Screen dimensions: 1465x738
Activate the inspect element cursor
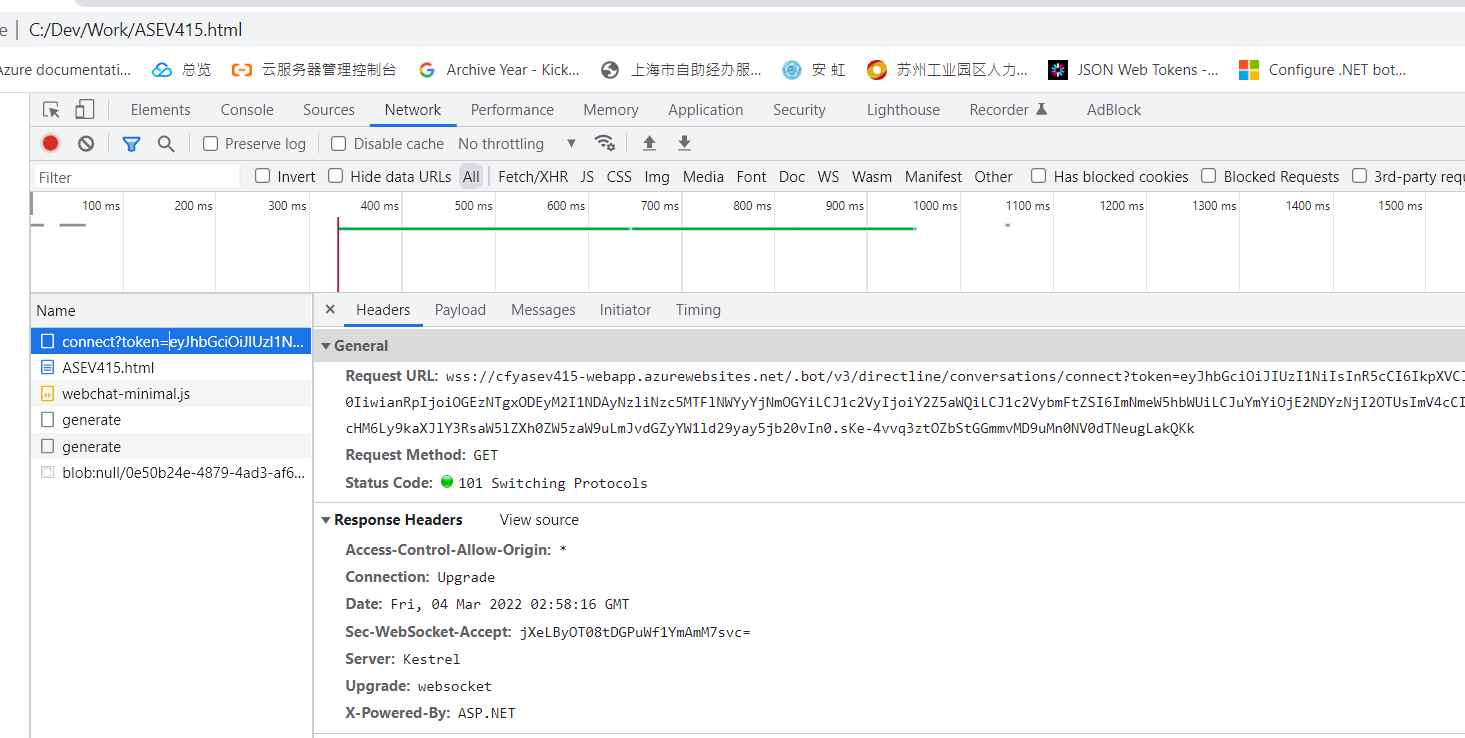[51, 109]
